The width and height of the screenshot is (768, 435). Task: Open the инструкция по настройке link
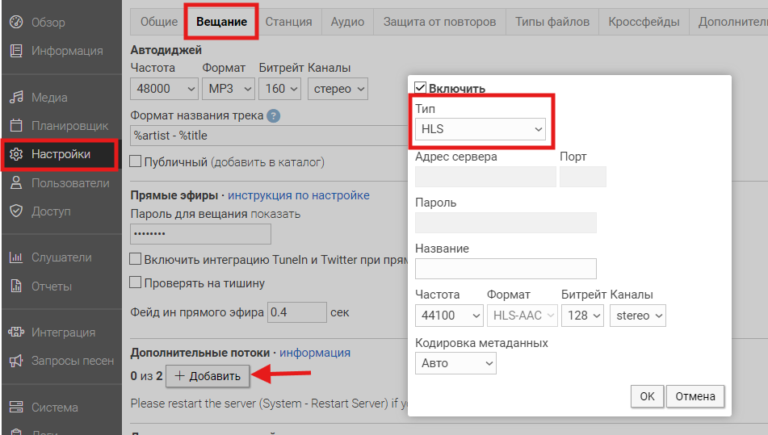pos(298,195)
